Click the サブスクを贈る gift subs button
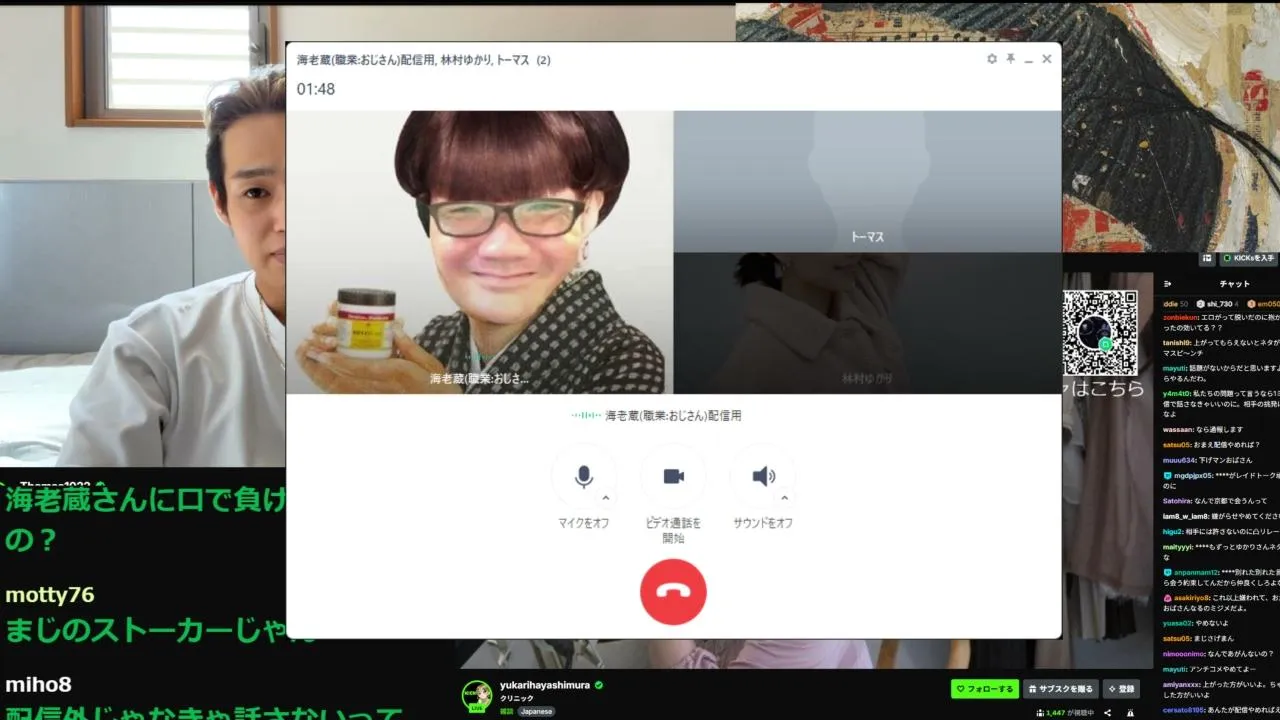This screenshot has width=1280, height=720. pyautogui.click(x=1061, y=689)
